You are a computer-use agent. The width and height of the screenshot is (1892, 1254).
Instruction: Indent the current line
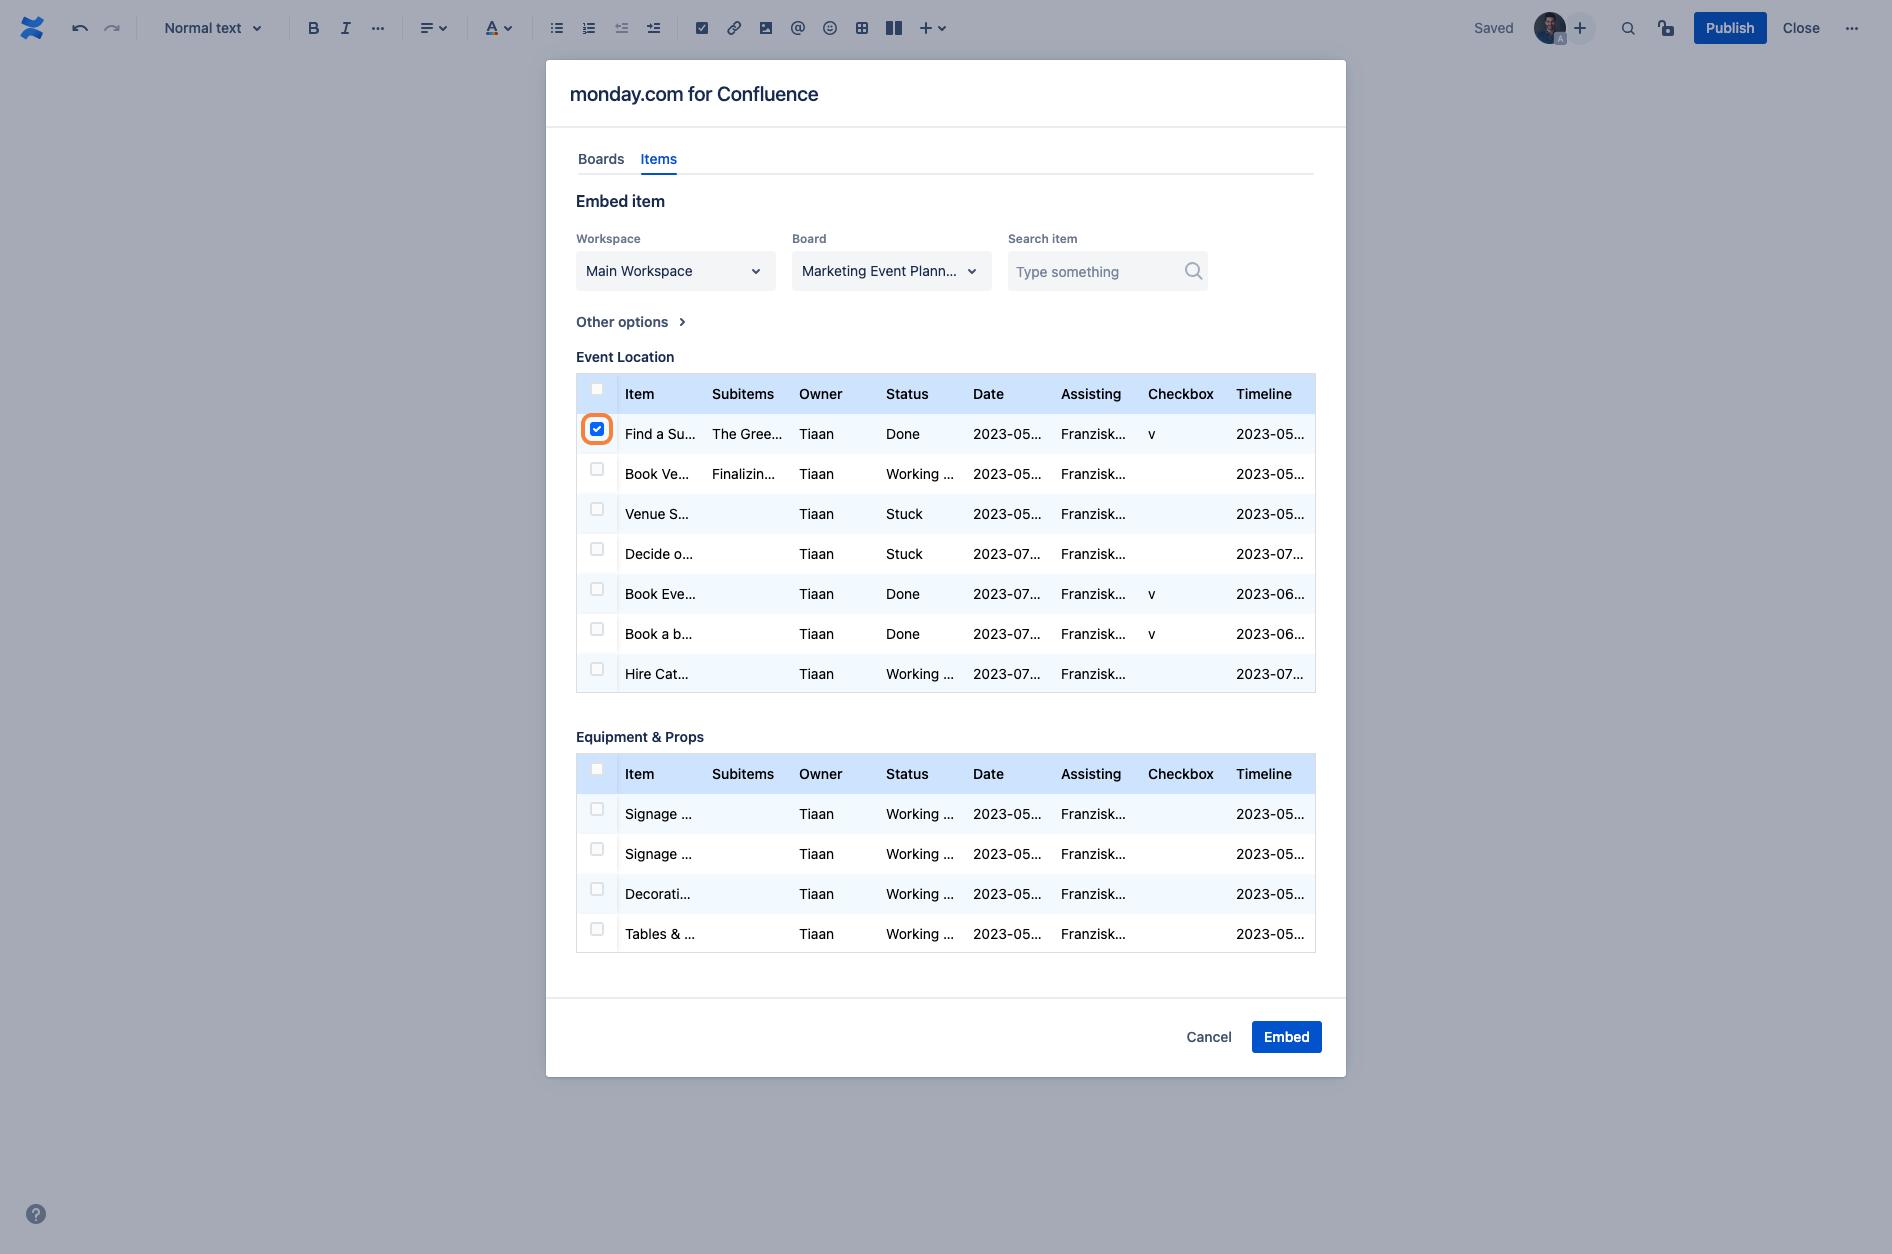(653, 28)
